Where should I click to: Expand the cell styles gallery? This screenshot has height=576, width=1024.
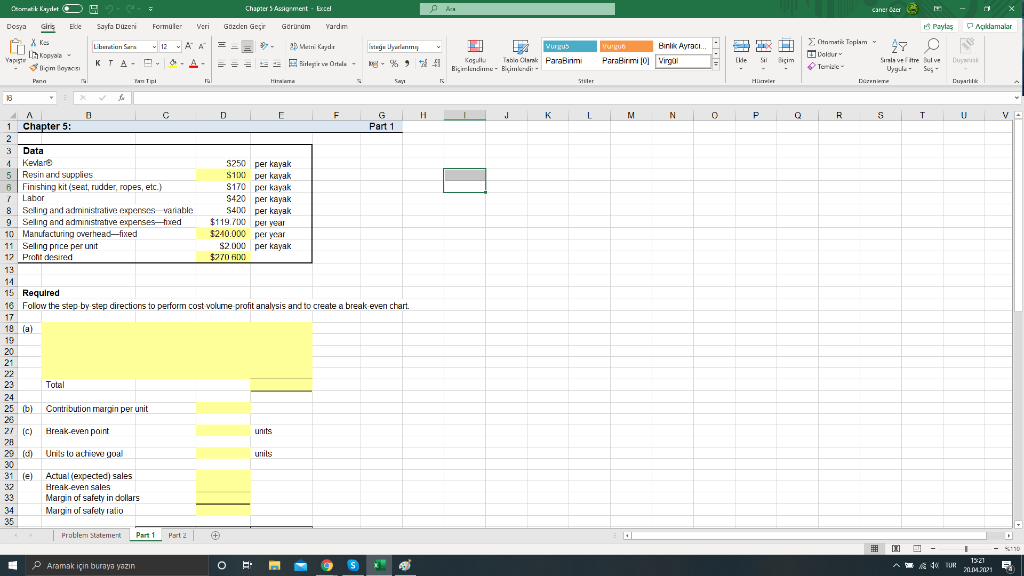[716, 65]
